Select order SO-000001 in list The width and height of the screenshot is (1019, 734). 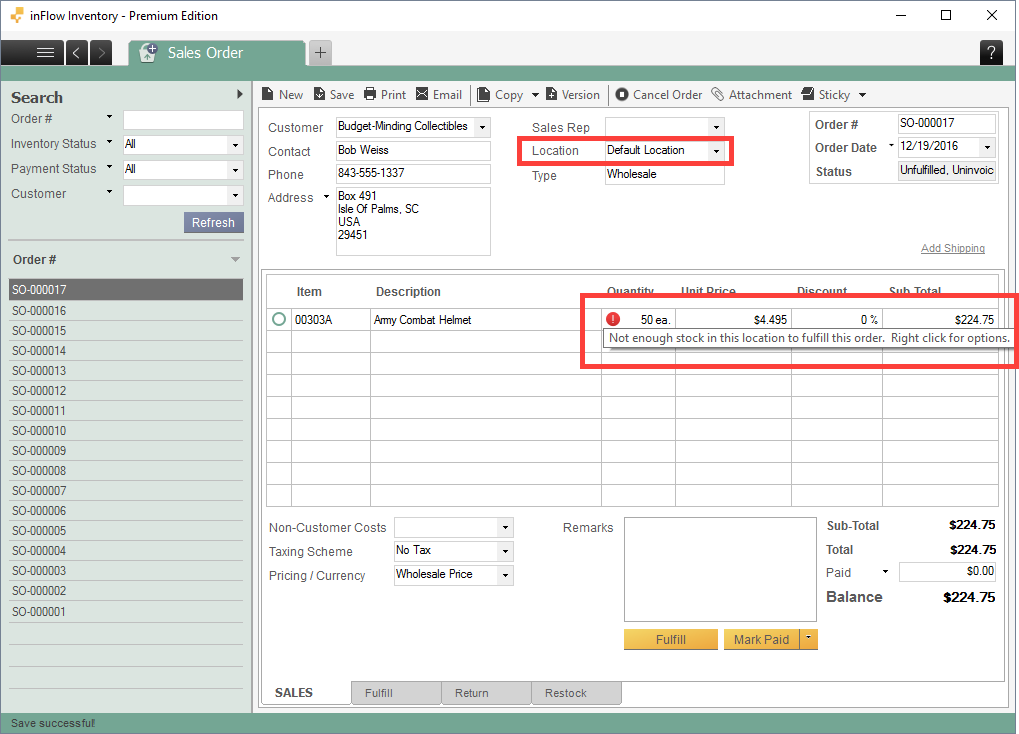(126, 612)
